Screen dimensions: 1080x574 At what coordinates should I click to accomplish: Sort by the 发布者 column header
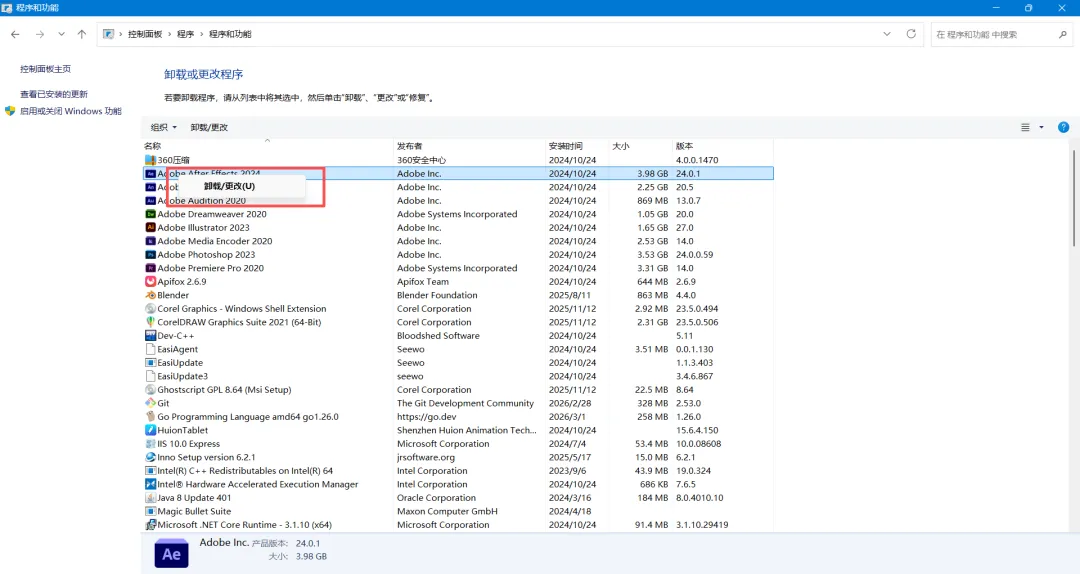pyautogui.click(x=469, y=146)
